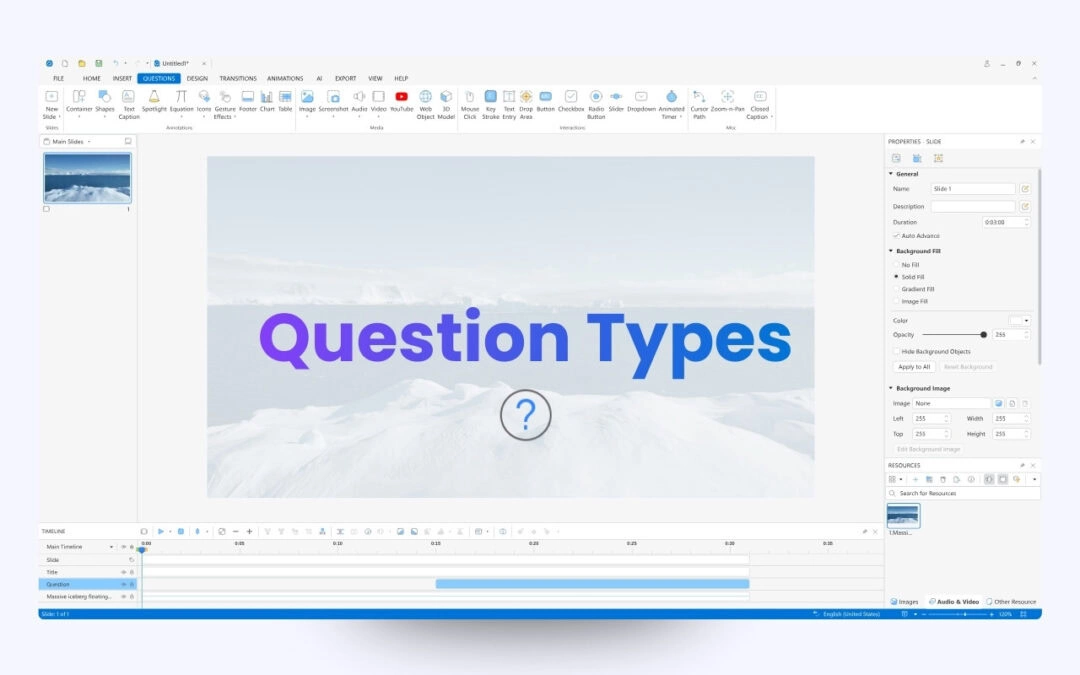This screenshot has height=675, width=1080.
Task: Switch to the EXPORT tab
Action: [x=345, y=79]
